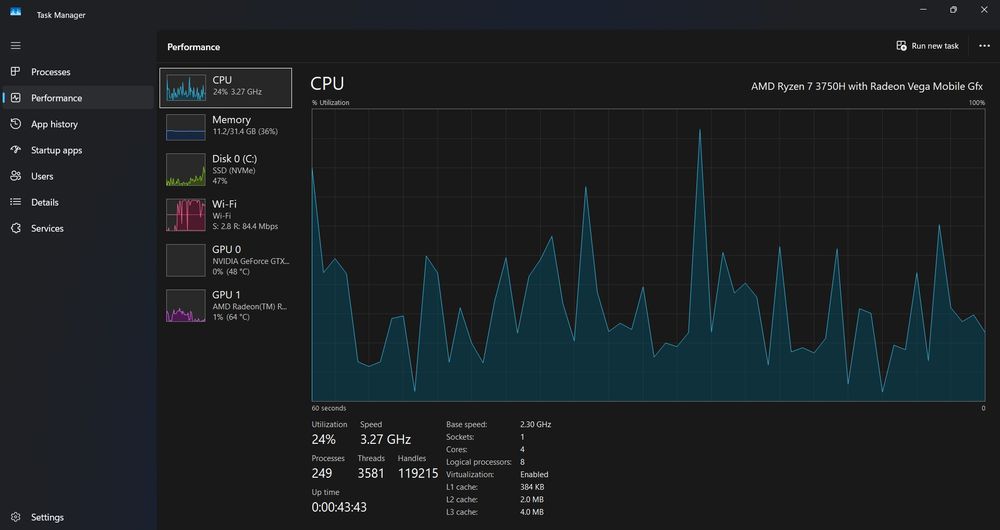Click the Settings gear icon
The height and width of the screenshot is (530, 1000).
point(16,517)
